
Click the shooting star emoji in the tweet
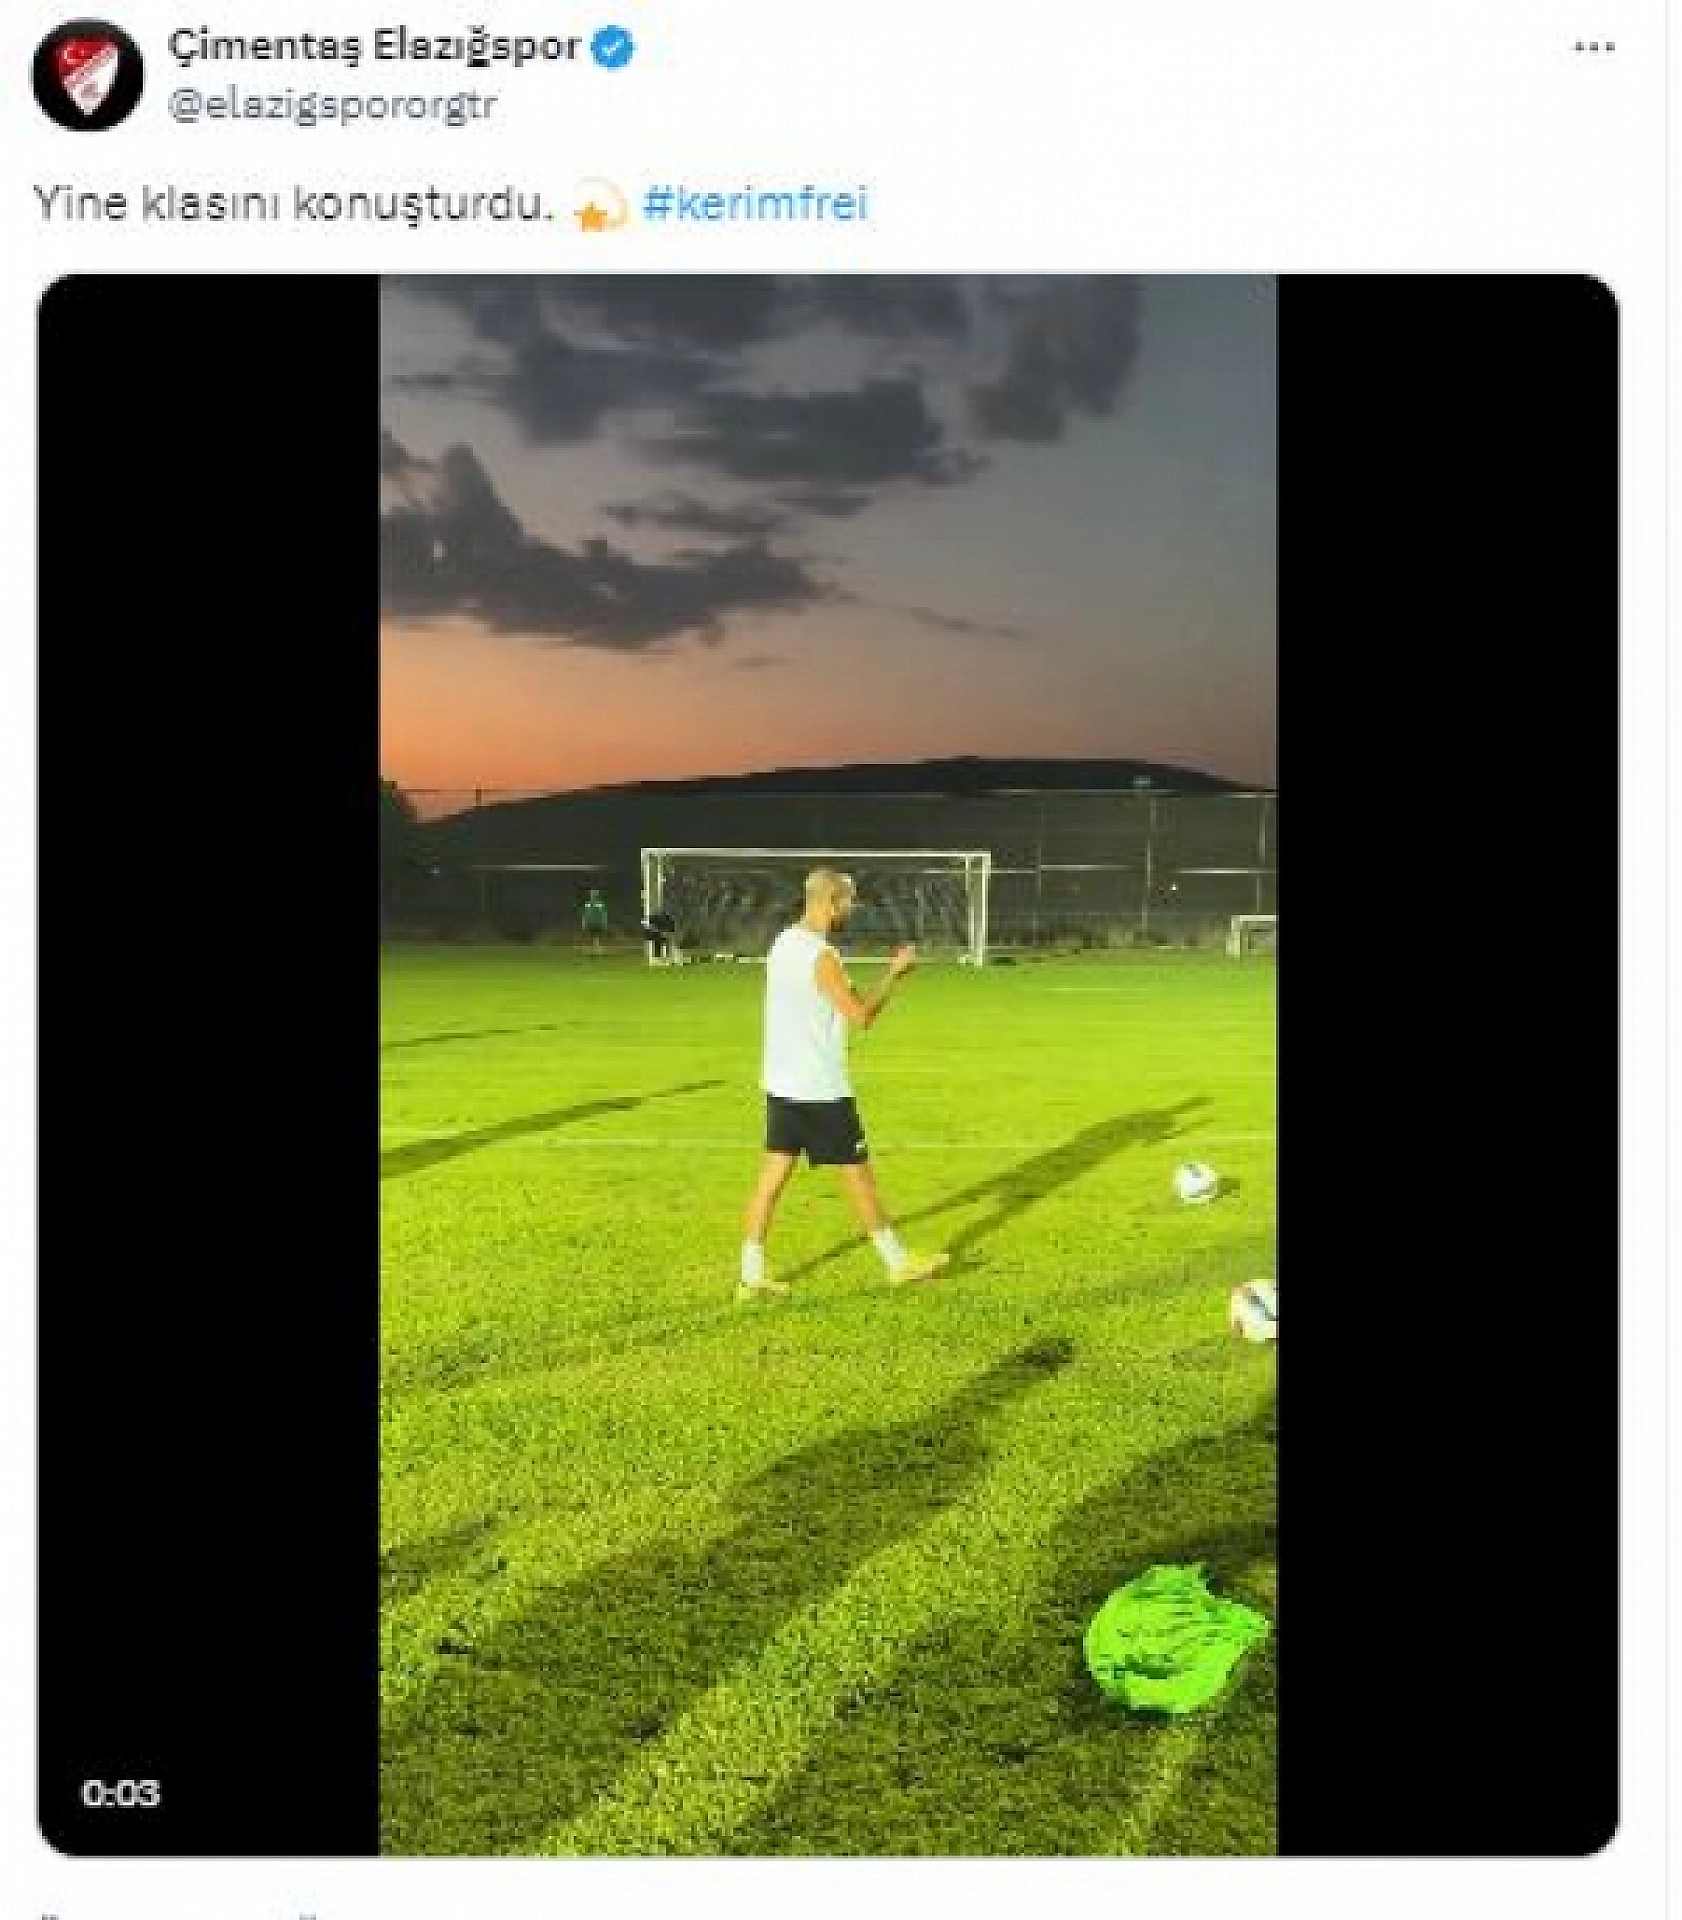602,206
